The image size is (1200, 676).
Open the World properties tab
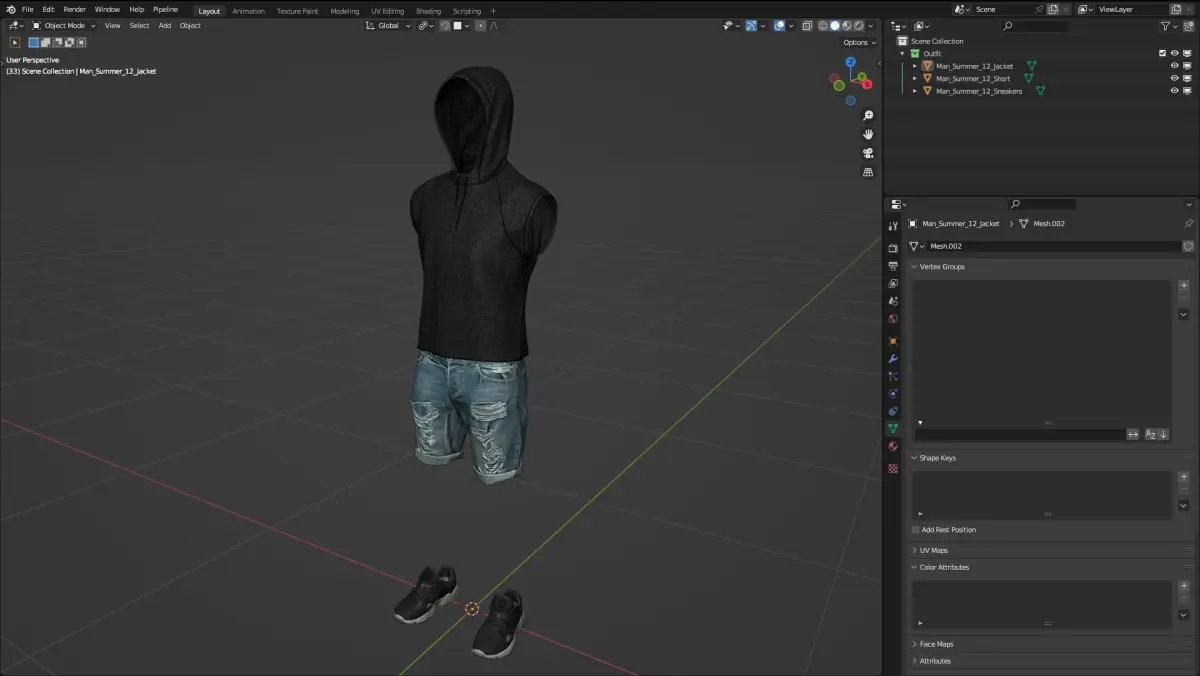893,319
